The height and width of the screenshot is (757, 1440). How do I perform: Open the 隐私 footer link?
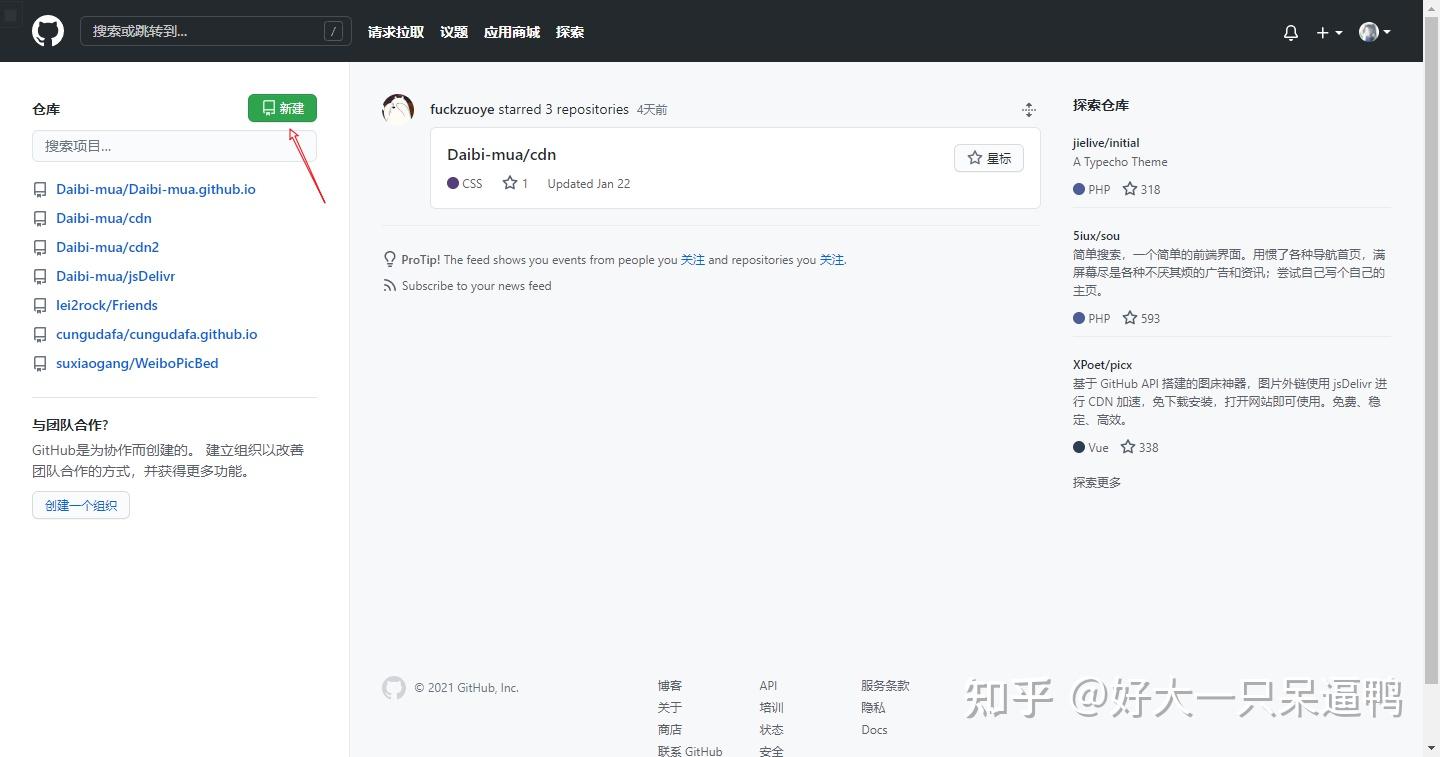coord(873,708)
